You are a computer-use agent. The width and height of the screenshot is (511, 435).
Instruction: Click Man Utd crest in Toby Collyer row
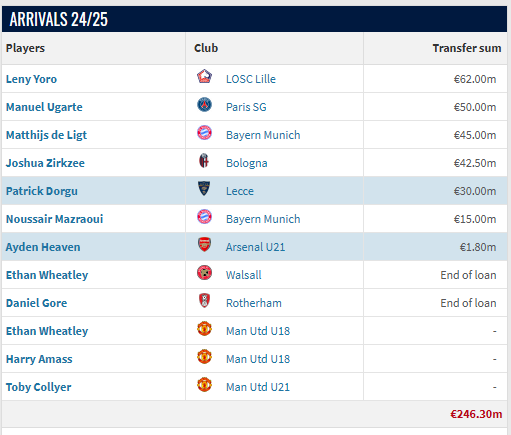pyautogui.click(x=204, y=385)
